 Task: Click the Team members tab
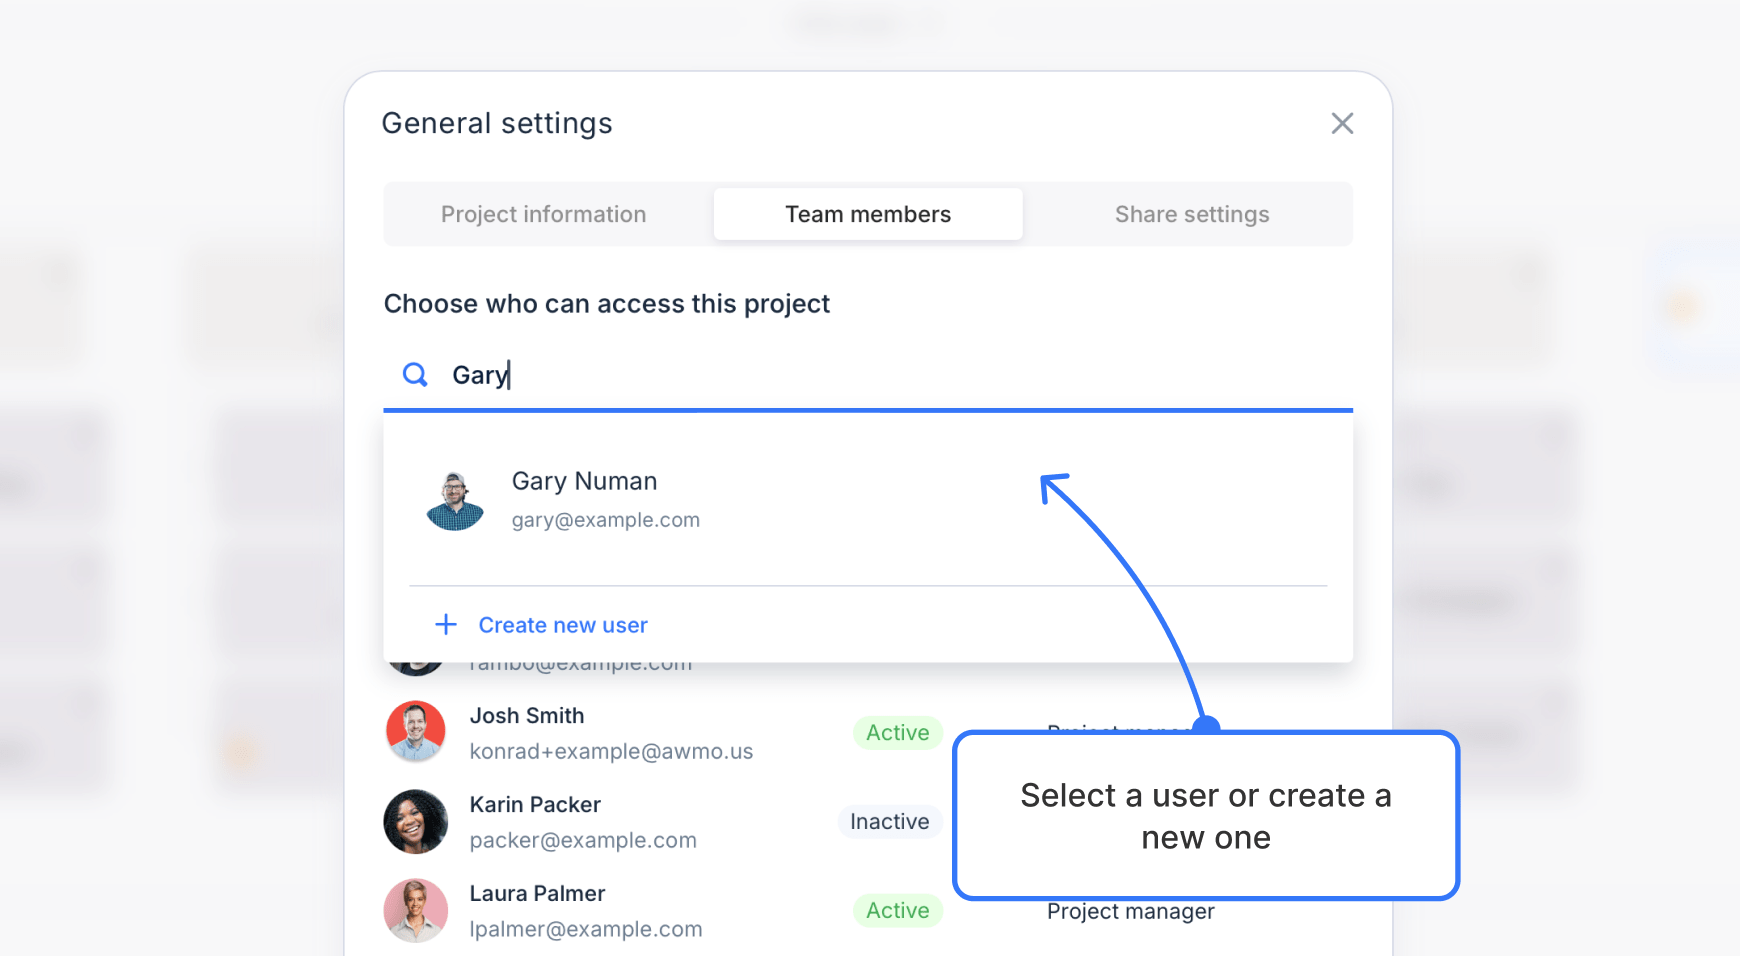click(867, 213)
